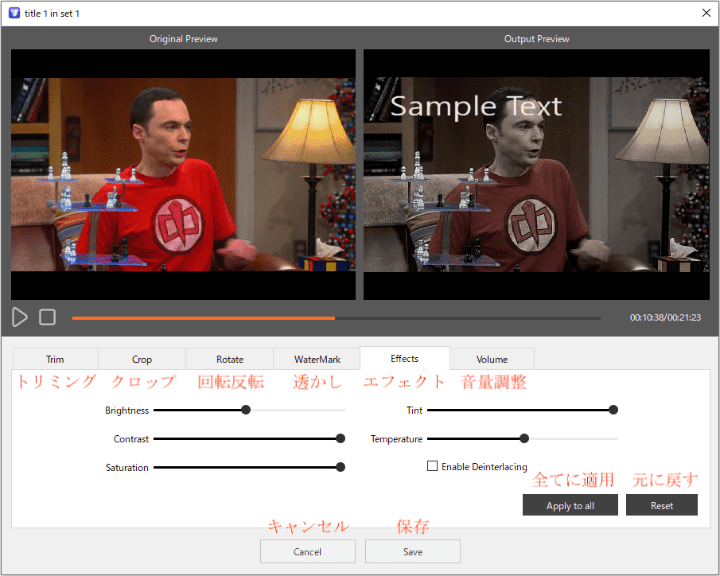Start playback with the play button

pos(19,317)
